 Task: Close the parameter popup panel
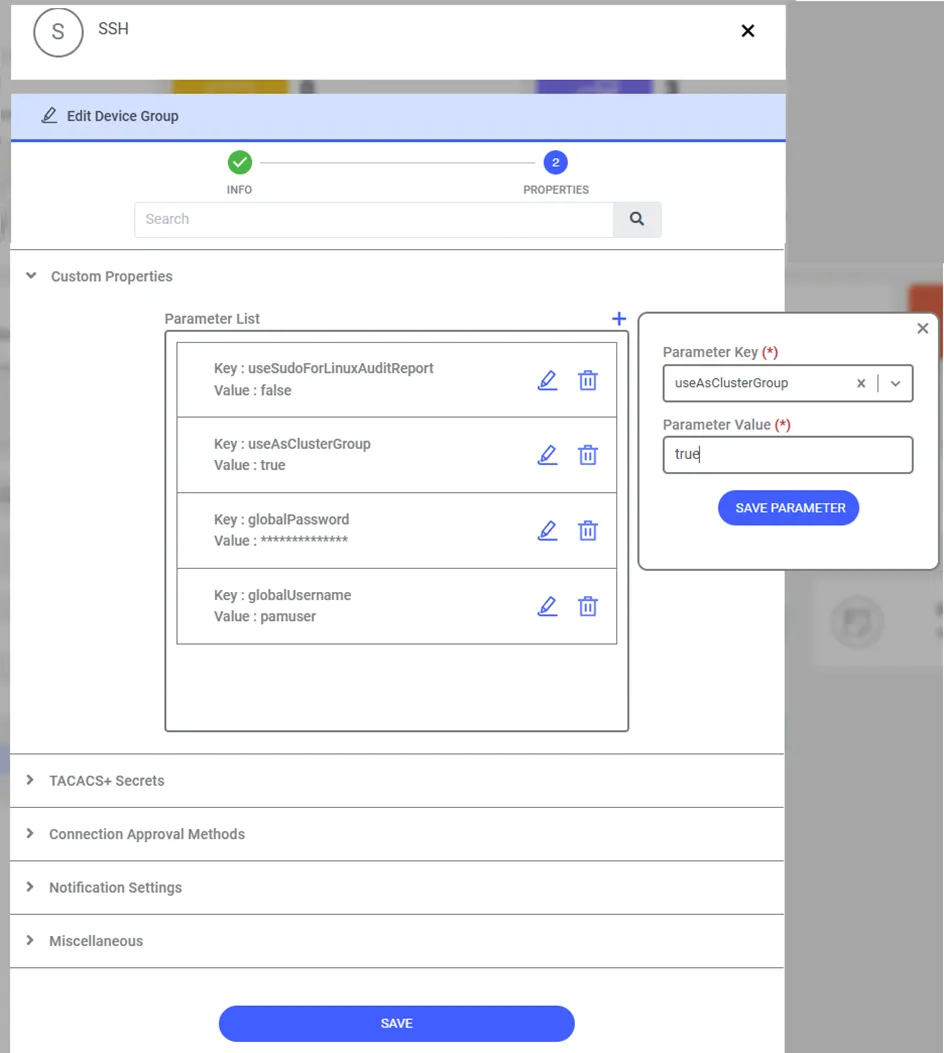[923, 328]
